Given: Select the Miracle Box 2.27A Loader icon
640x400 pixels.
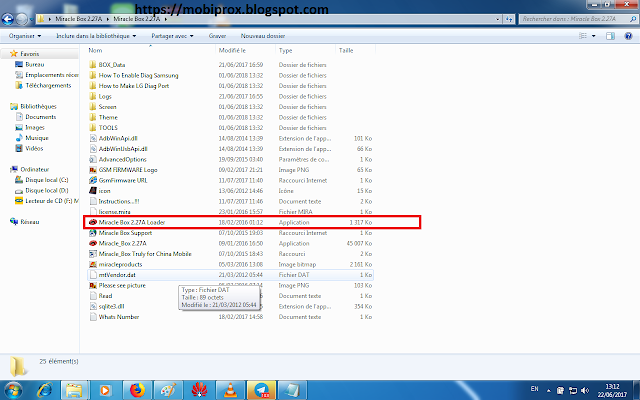Looking at the screenshot, I should pyautogui.click(x=93, y=222).
